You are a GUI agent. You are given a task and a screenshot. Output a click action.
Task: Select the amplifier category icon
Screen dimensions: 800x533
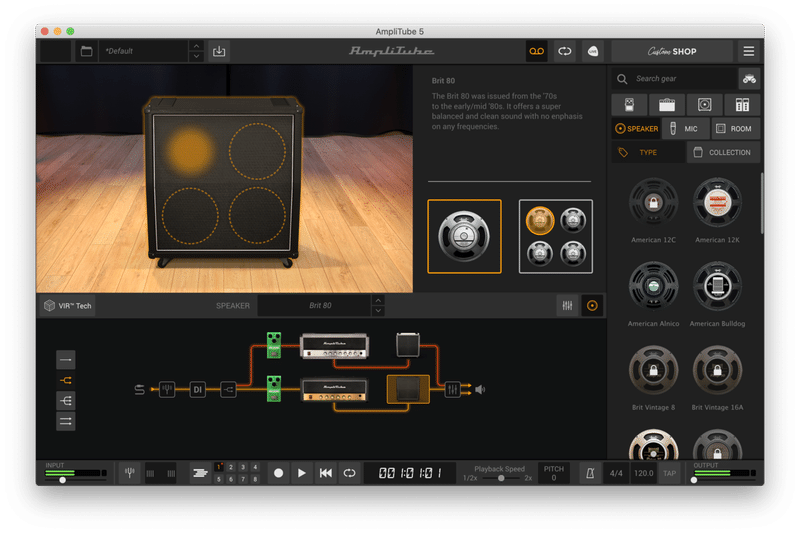[667, 105]
